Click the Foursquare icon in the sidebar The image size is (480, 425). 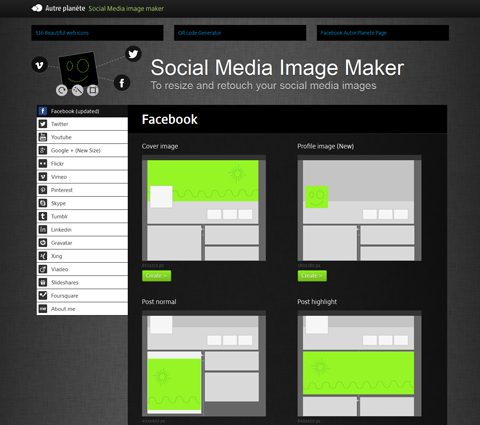(x=43, y=295)
